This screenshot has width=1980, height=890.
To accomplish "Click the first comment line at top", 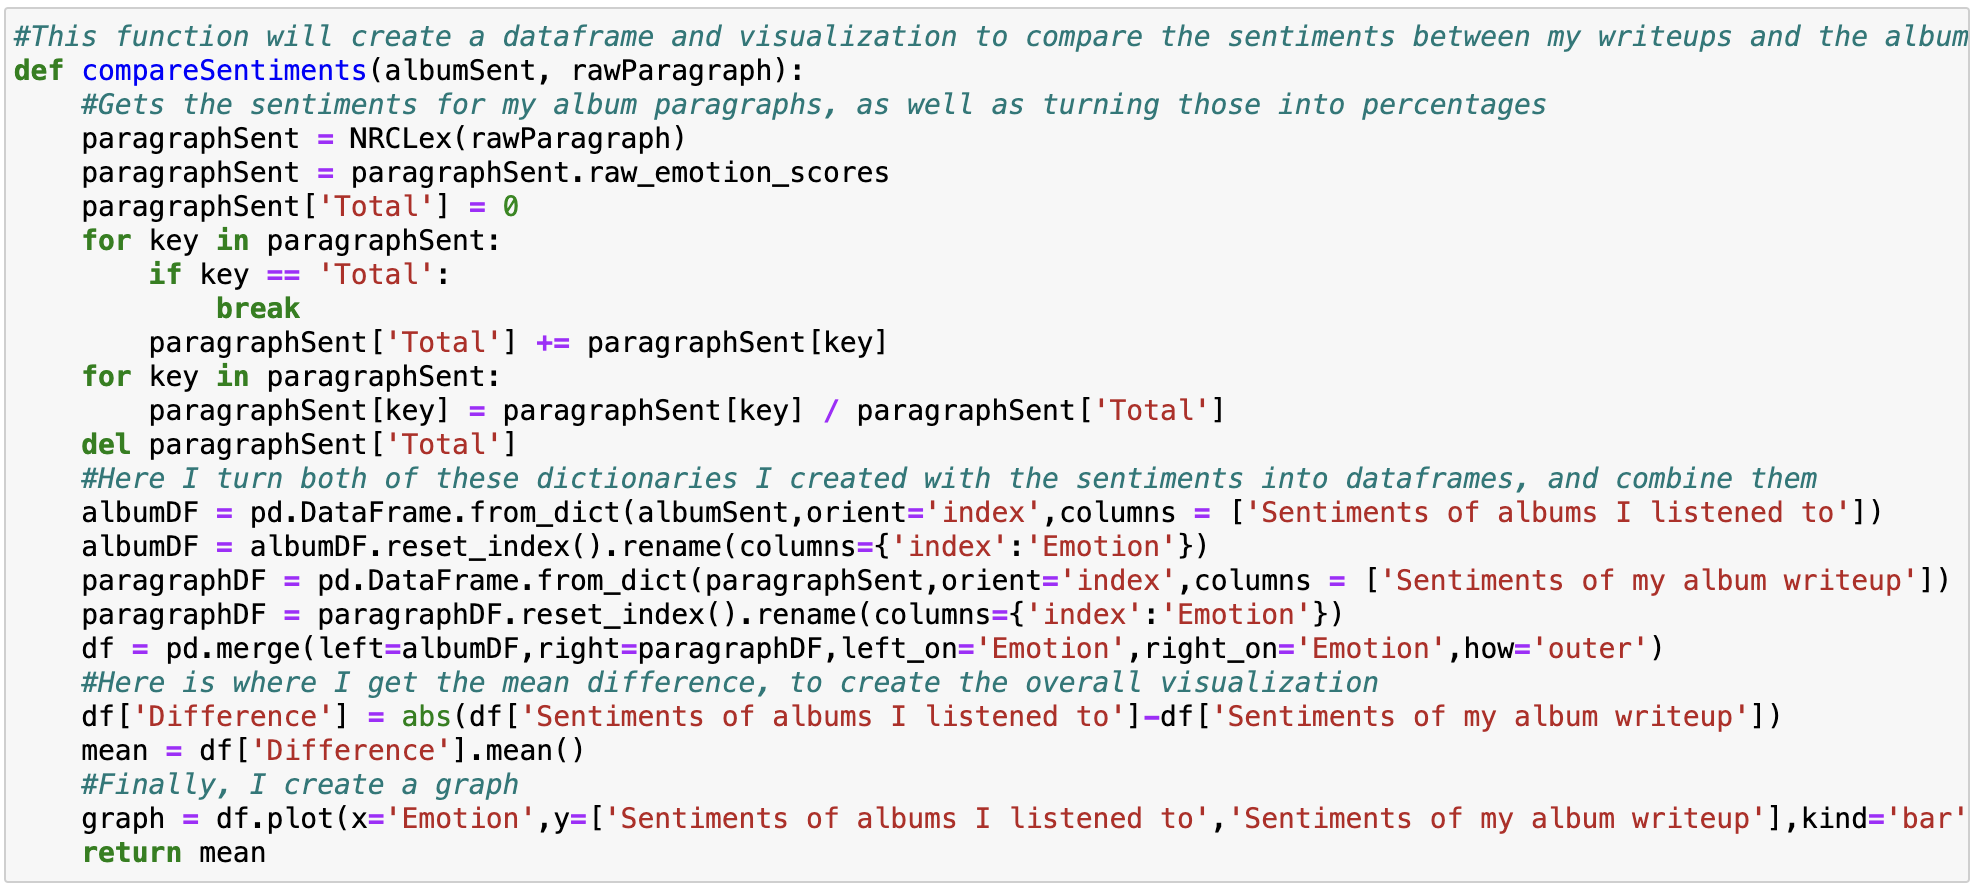I will point(990,37).
